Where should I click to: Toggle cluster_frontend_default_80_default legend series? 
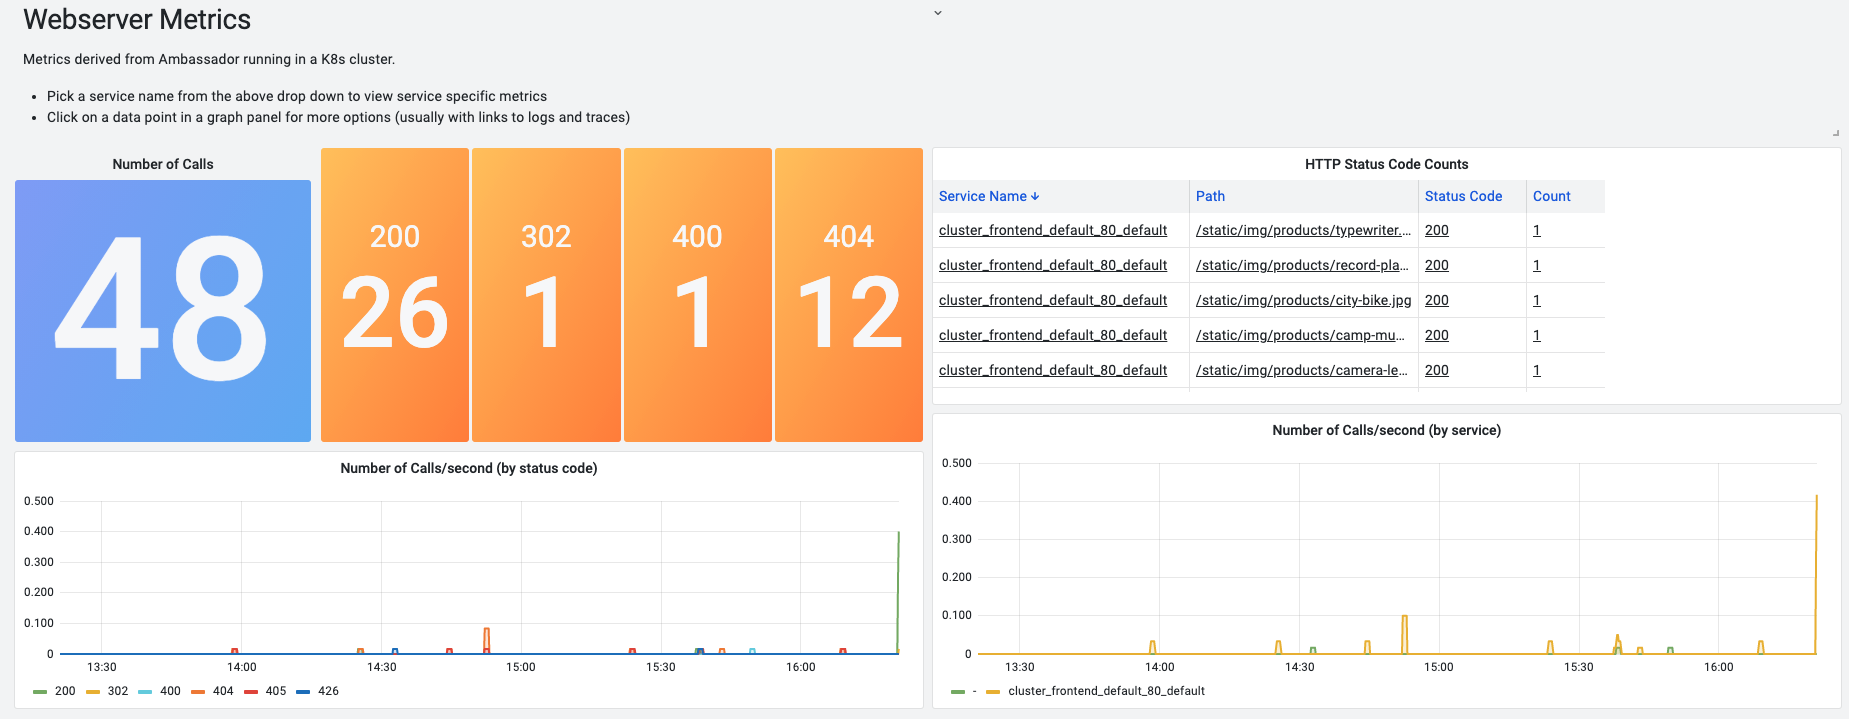1106,691
